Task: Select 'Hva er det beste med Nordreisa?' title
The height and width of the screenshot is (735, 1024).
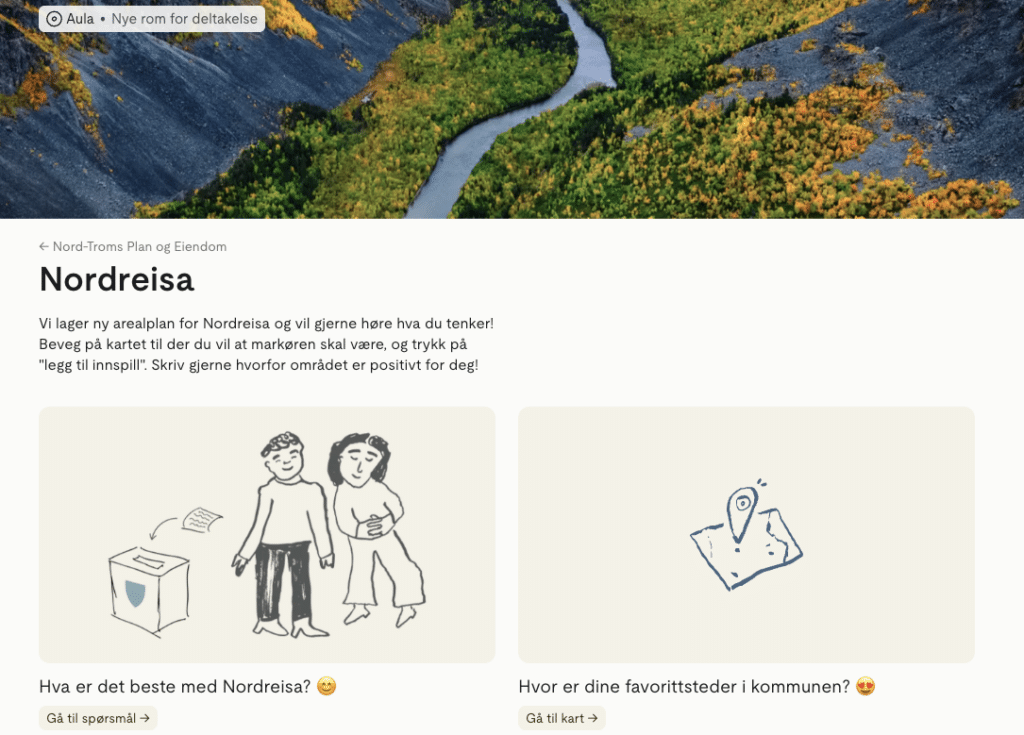Action: (175, 687)
